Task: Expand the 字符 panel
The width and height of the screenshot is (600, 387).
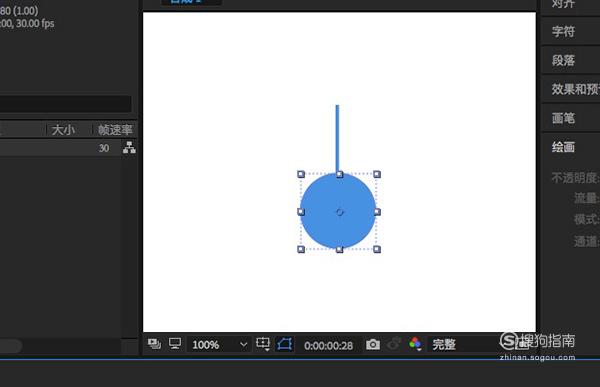Action: (563, 31)
